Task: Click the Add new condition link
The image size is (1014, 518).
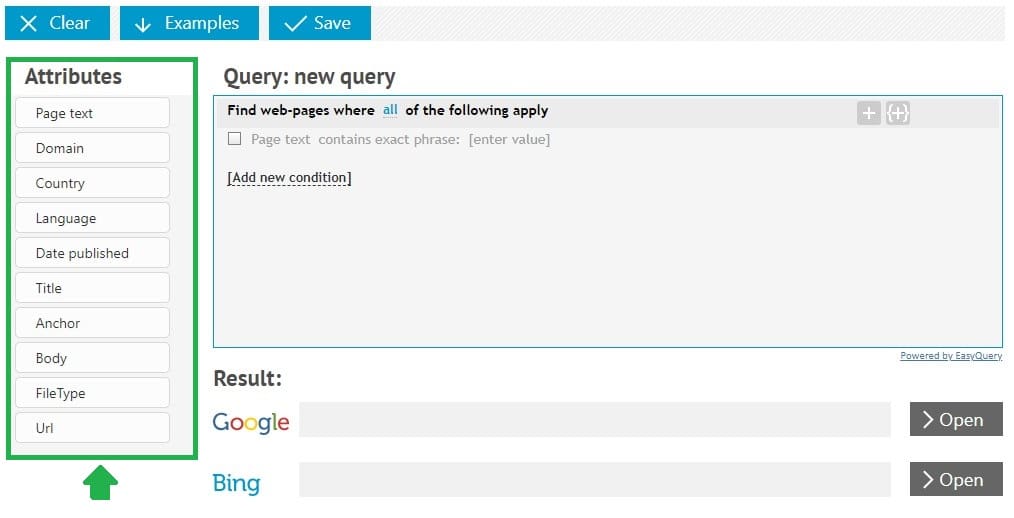Action: 289,178
